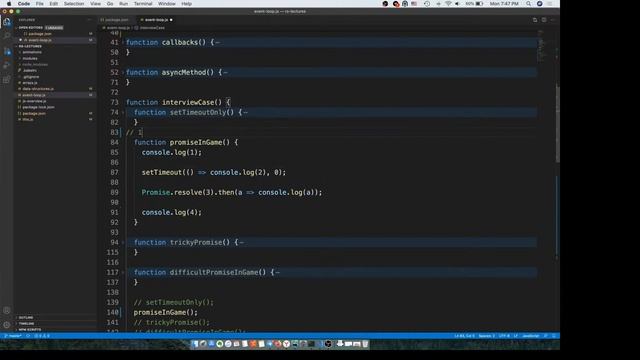Click interviewCase in the breadcrumb

(152, 28)
